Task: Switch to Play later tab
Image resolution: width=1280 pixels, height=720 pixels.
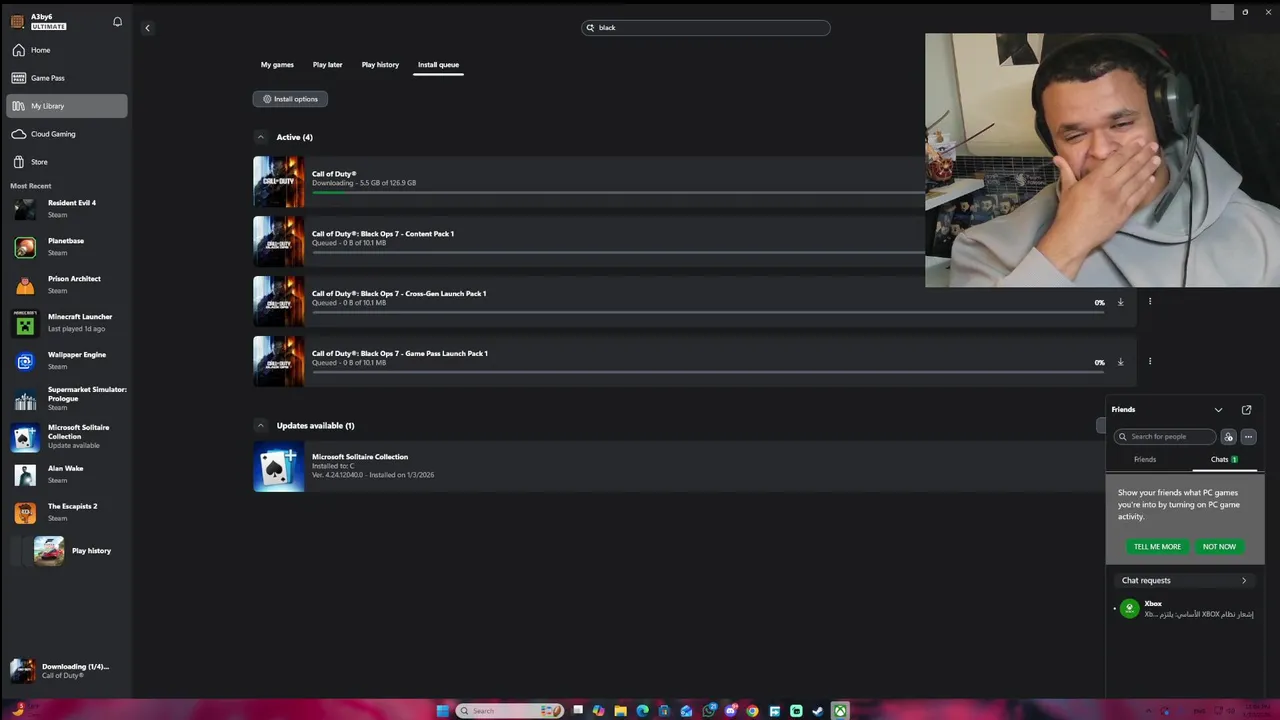Action: [x=327, y=65]
